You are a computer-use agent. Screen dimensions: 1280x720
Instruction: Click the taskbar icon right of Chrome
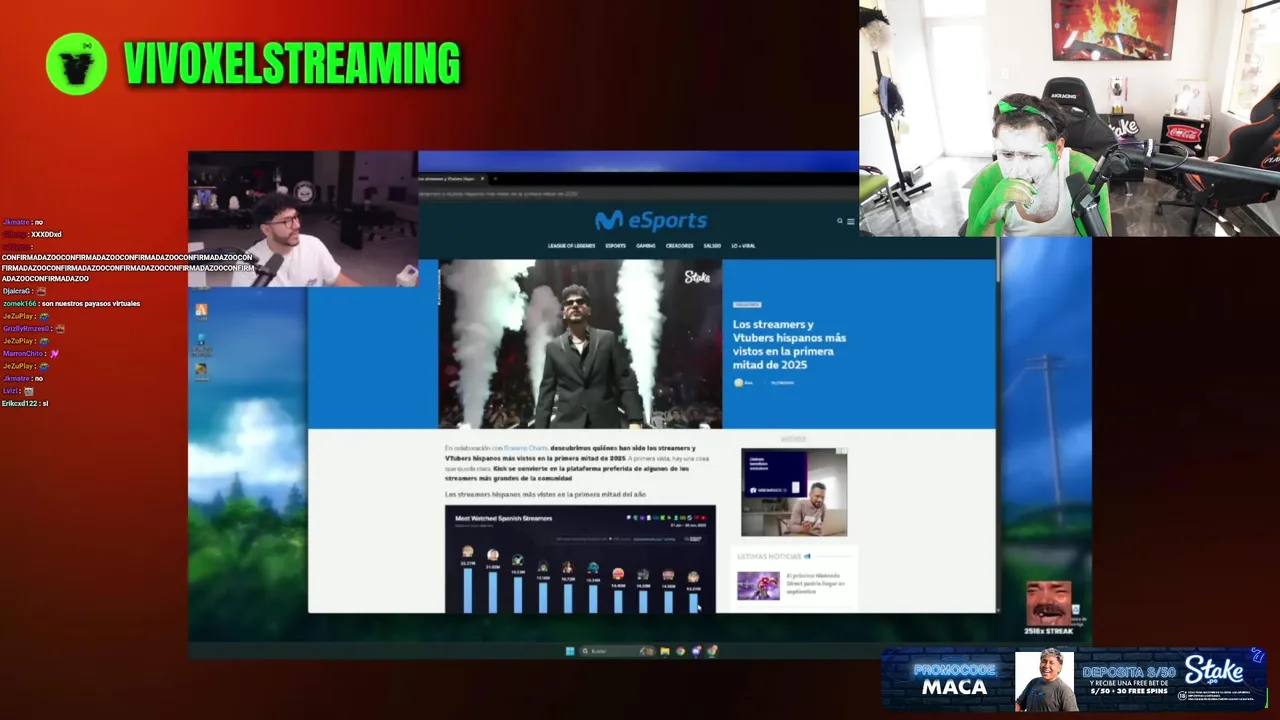[x=696, y=651]
